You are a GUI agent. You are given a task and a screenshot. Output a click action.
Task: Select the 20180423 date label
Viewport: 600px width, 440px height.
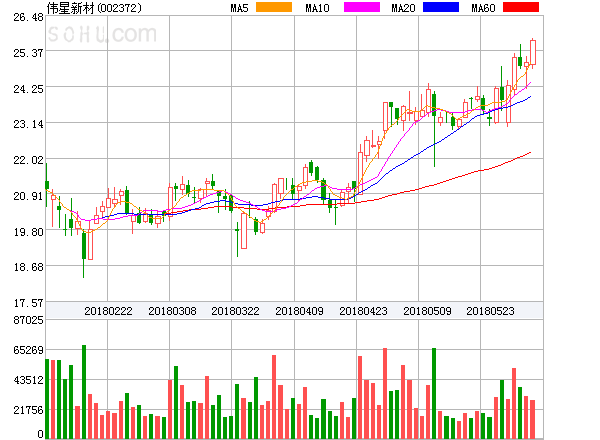(363, 311)
